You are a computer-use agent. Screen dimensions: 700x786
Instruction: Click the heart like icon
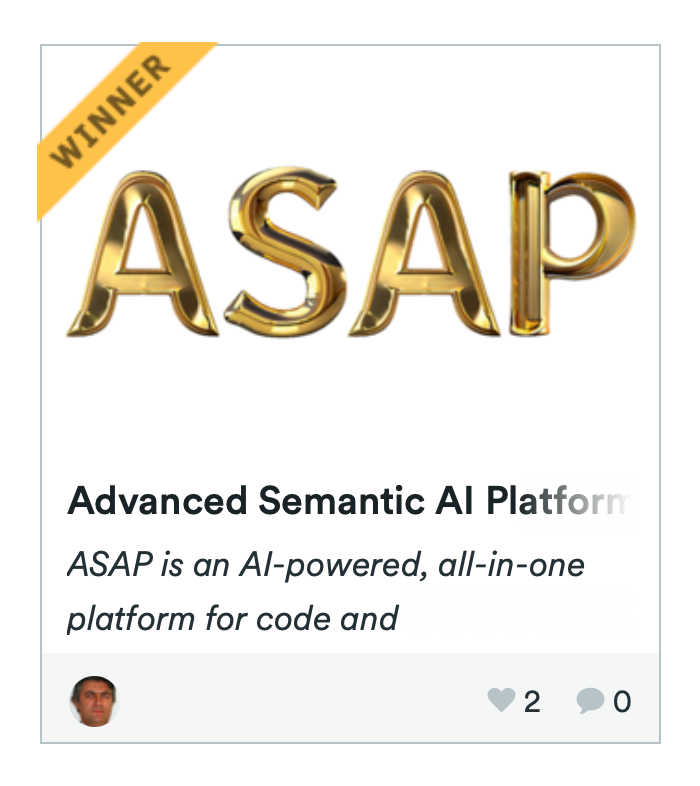click(500, 701)
